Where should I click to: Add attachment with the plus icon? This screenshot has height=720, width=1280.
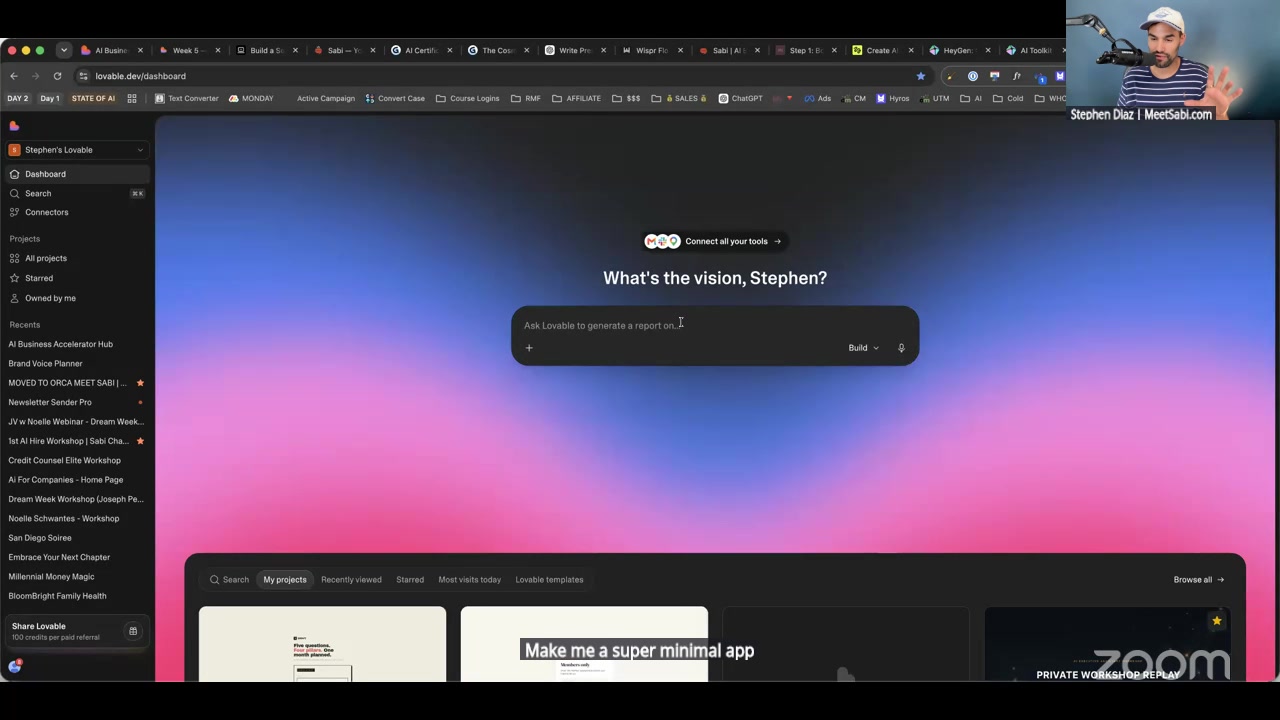click(529, 348)
